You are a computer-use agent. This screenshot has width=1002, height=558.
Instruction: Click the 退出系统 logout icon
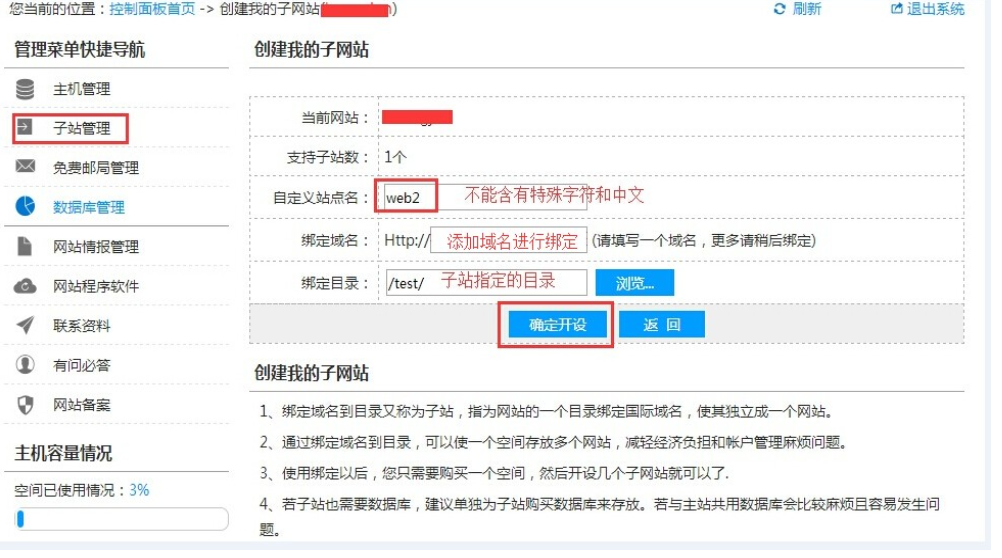tap(897, 9)
